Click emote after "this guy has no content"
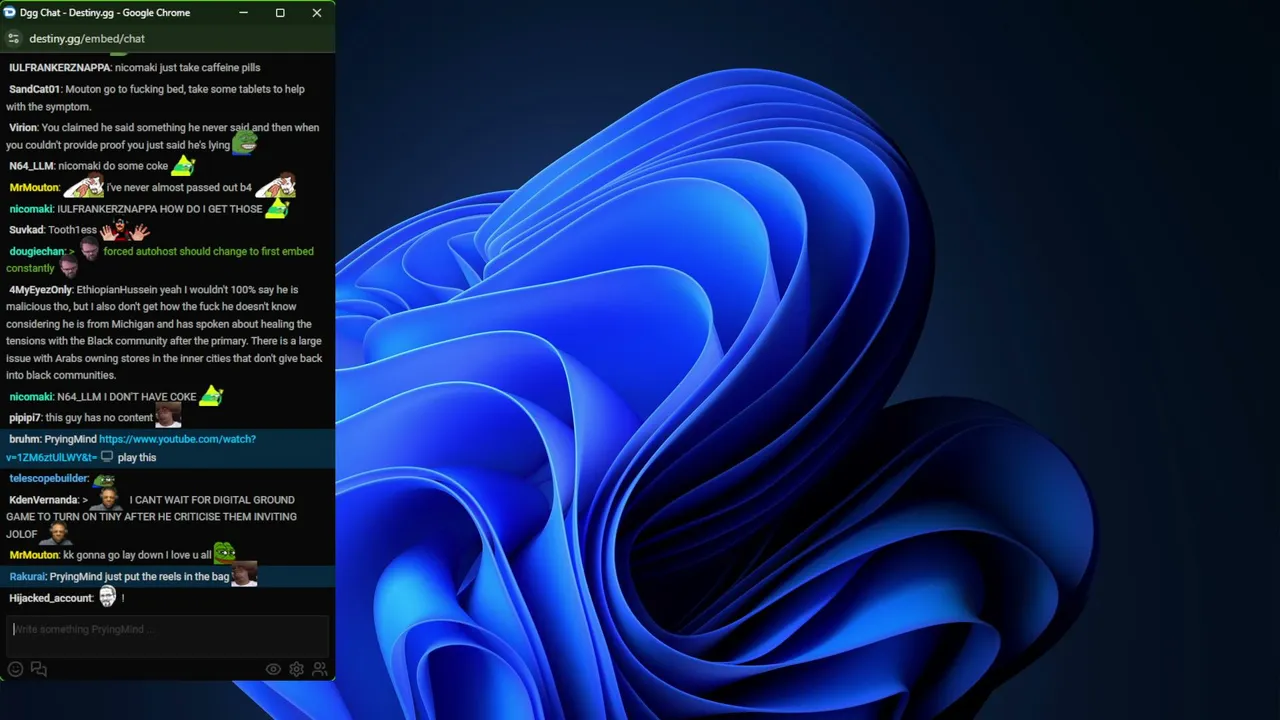 [168, 416]
